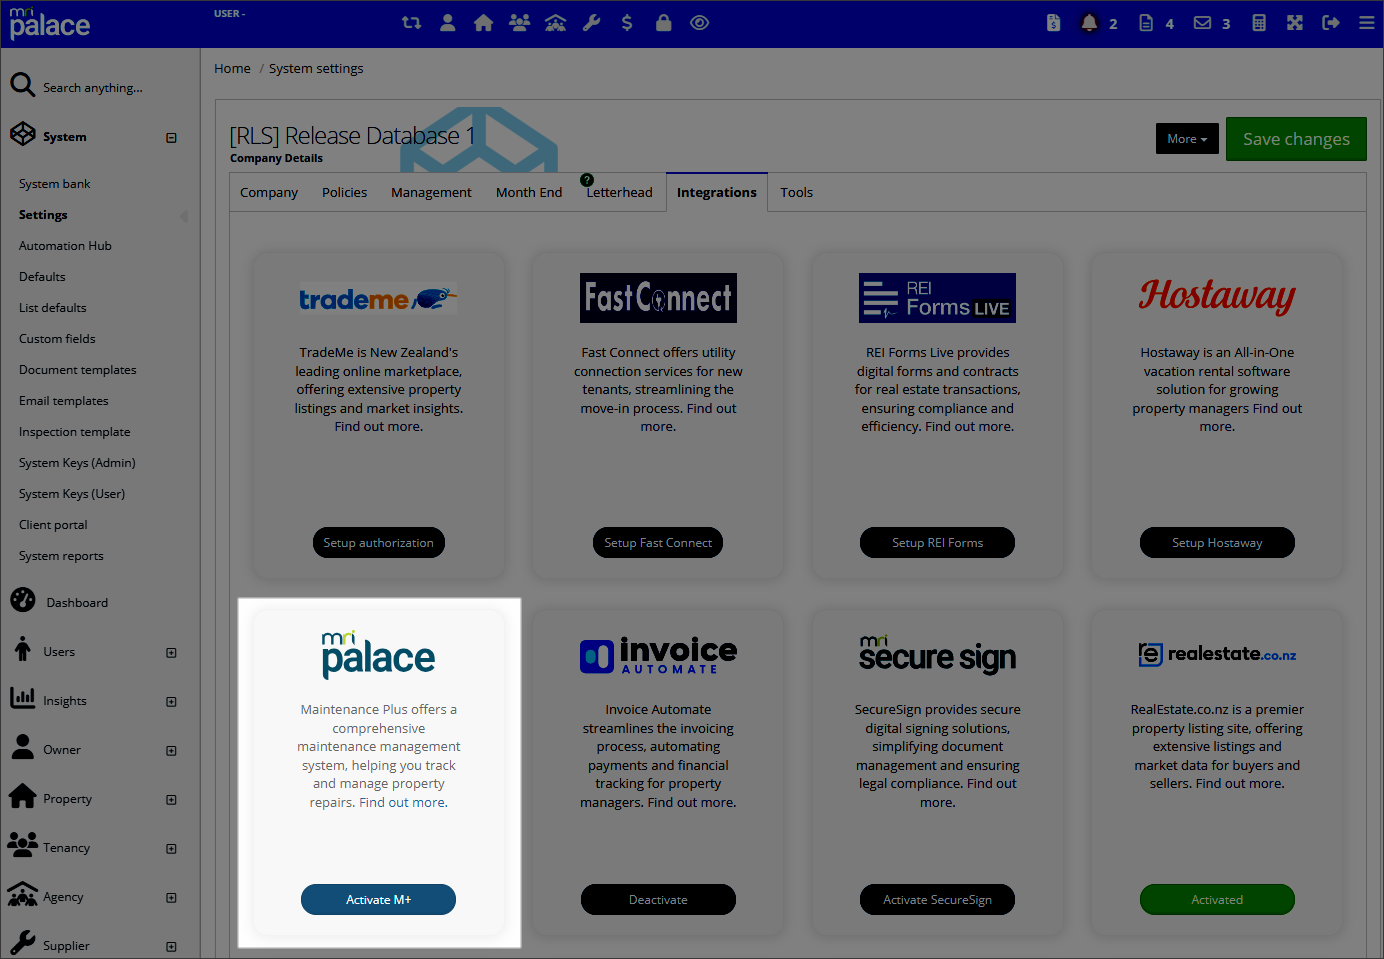
Task: Open Dashboard in the sidebar
Action: pos(77,603)
